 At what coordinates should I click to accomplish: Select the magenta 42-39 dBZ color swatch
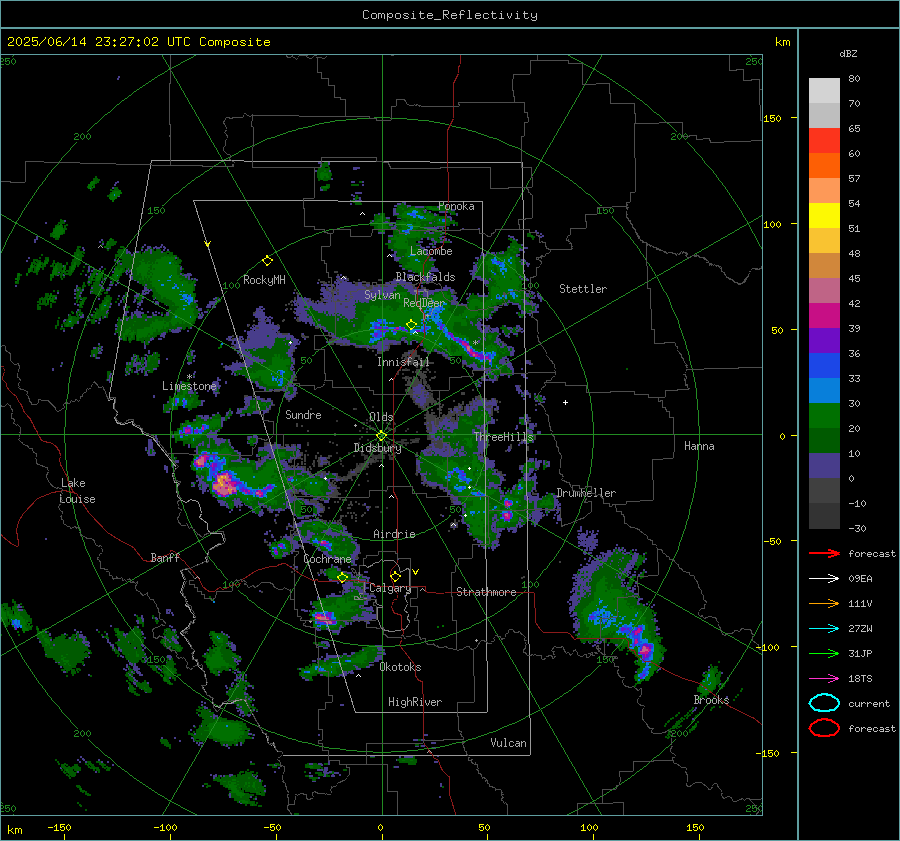[824, 316]
